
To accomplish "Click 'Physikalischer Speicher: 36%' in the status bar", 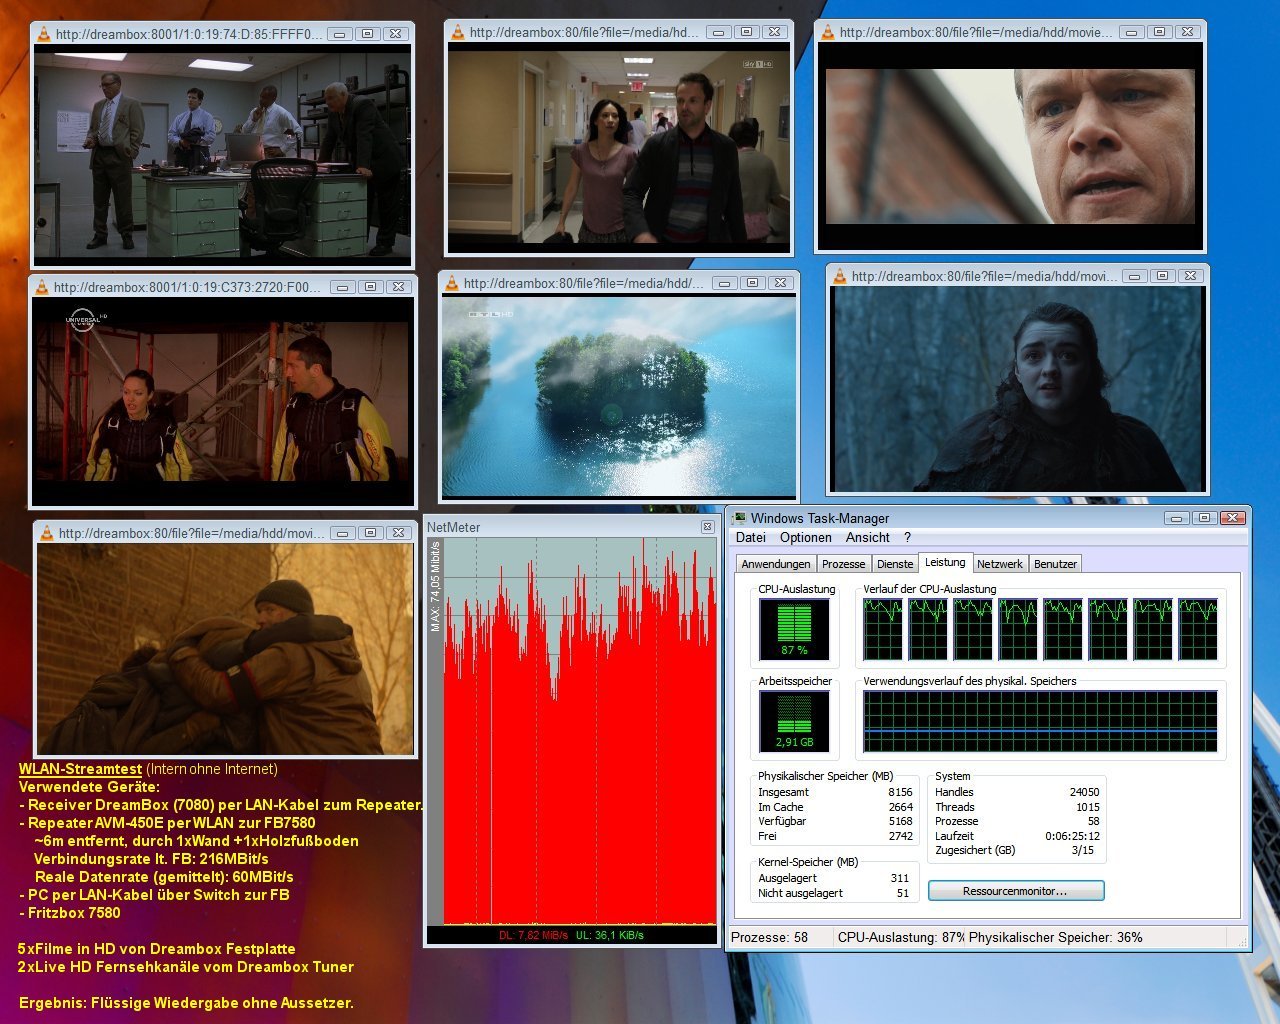I will coord(1056,937).
